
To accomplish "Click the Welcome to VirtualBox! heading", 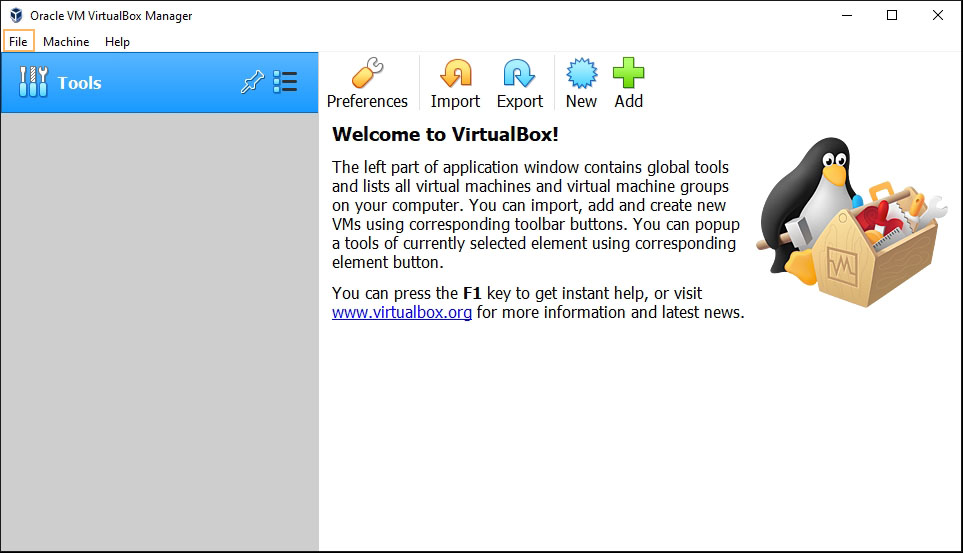I will coord(445,134).
